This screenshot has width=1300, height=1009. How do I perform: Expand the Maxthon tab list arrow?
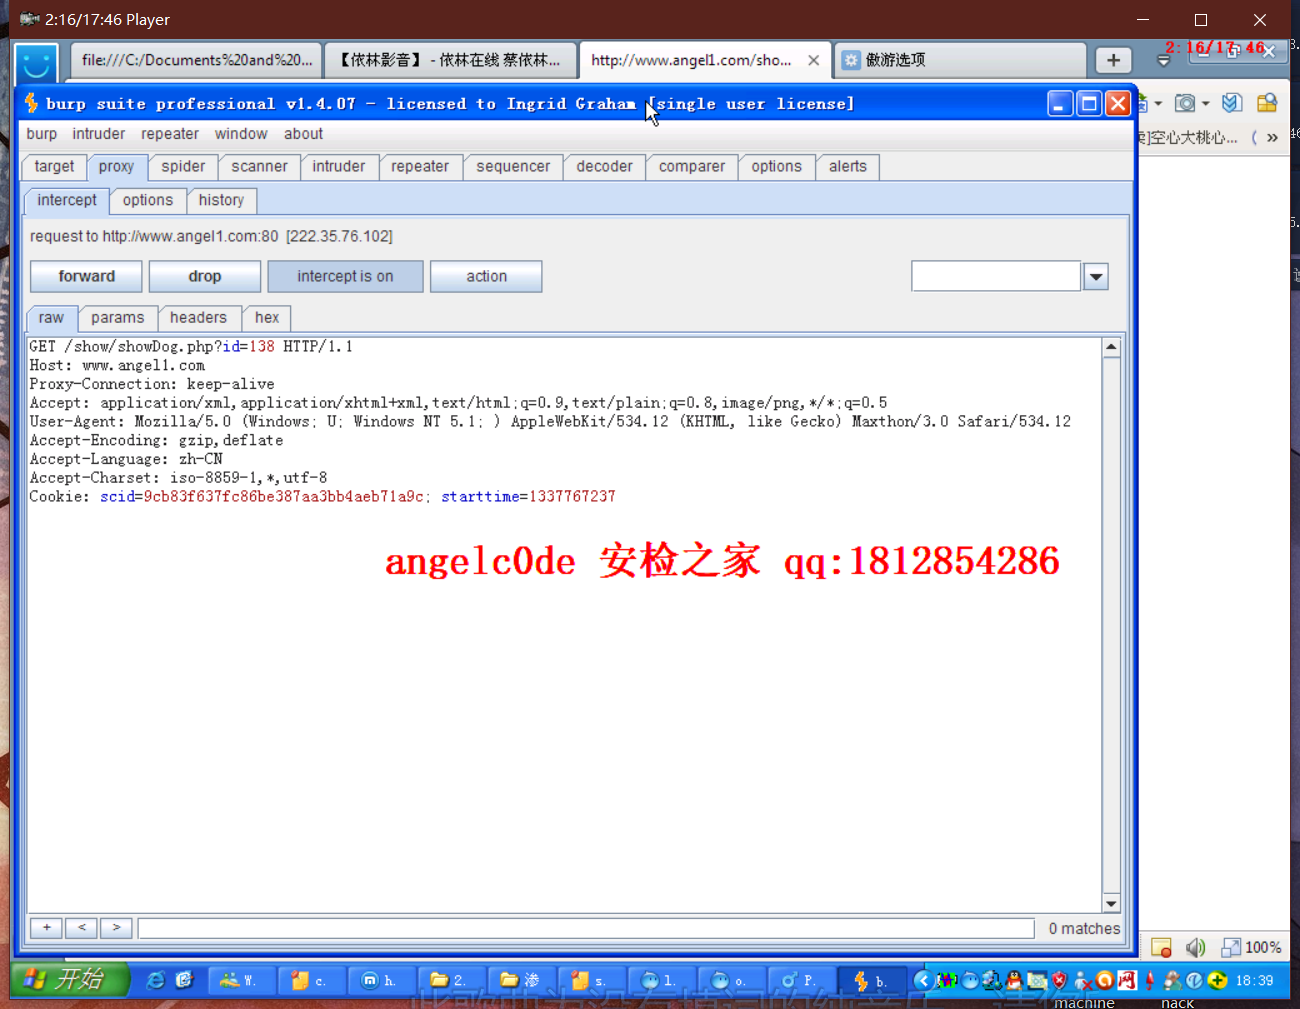point(1164,61)
